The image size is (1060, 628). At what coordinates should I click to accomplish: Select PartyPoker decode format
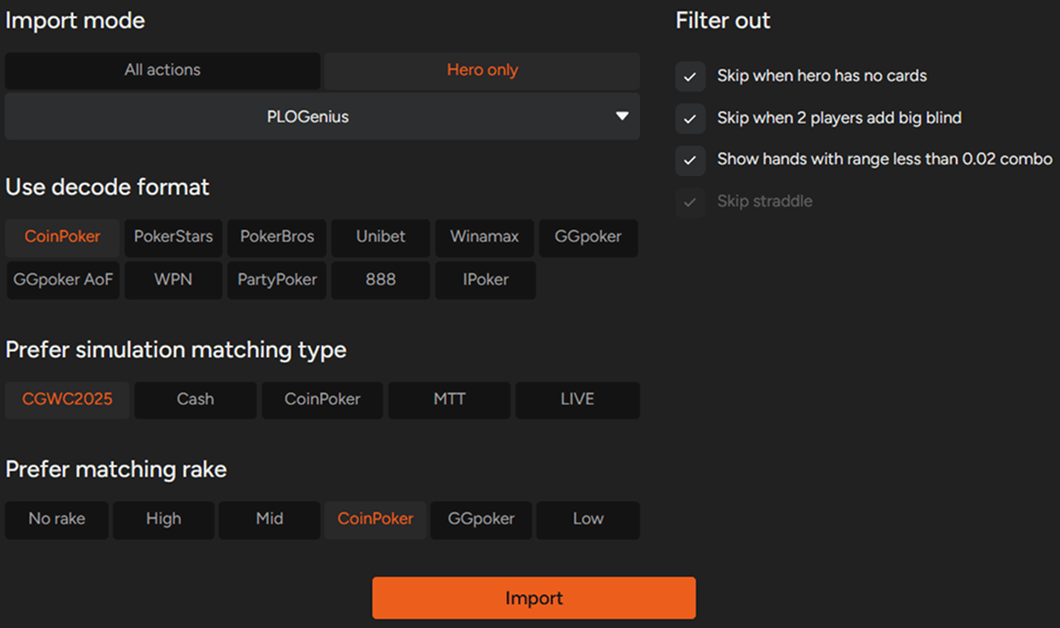coord(276,280)
